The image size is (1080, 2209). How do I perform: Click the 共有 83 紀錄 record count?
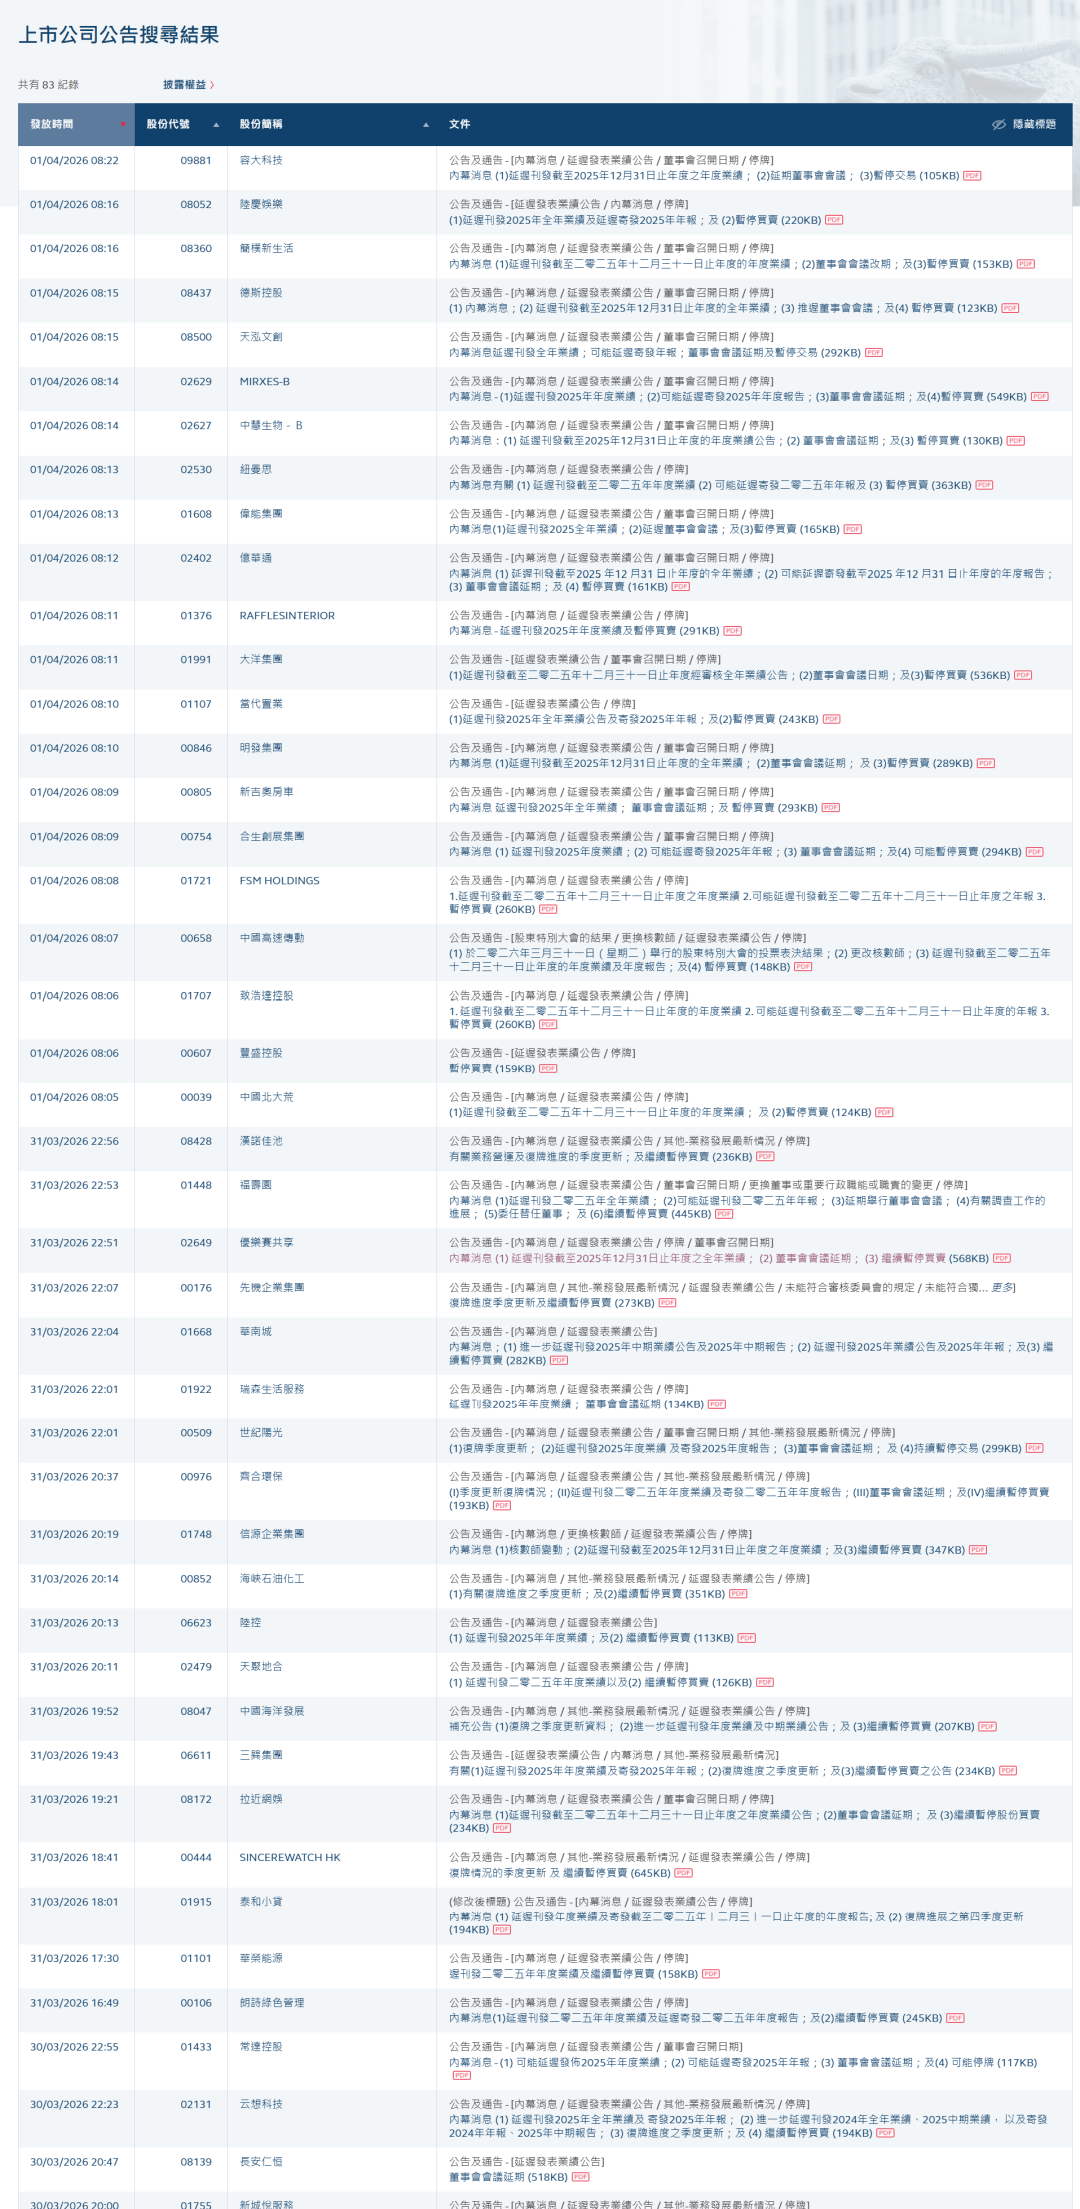48,85
